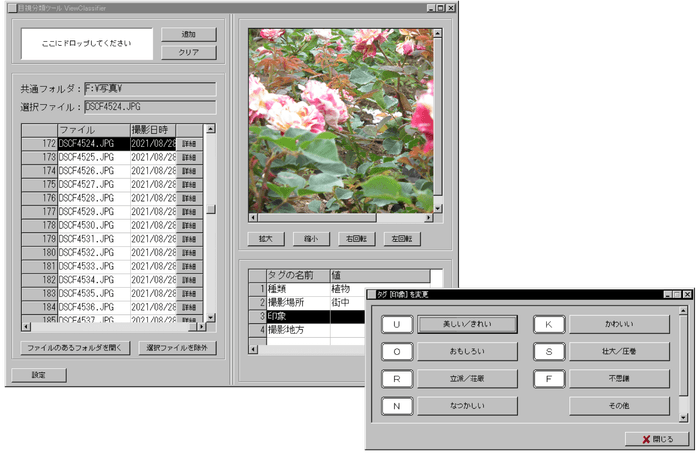The width and height of the screenshot is (700, 454).
Task: Open the 設定 settings button
Action: (x=39, y=375)
